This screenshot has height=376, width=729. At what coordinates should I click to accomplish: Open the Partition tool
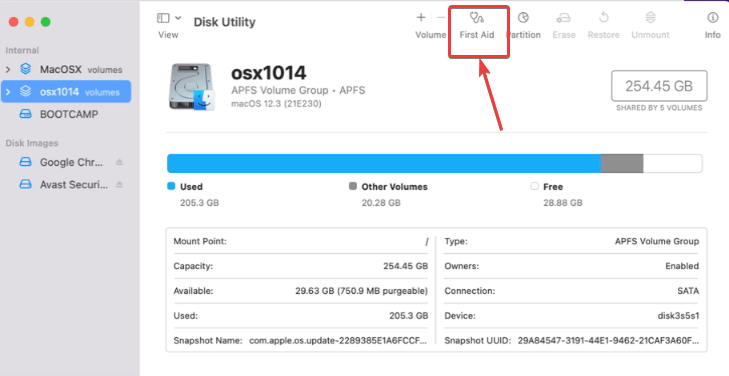pos(524,25)
